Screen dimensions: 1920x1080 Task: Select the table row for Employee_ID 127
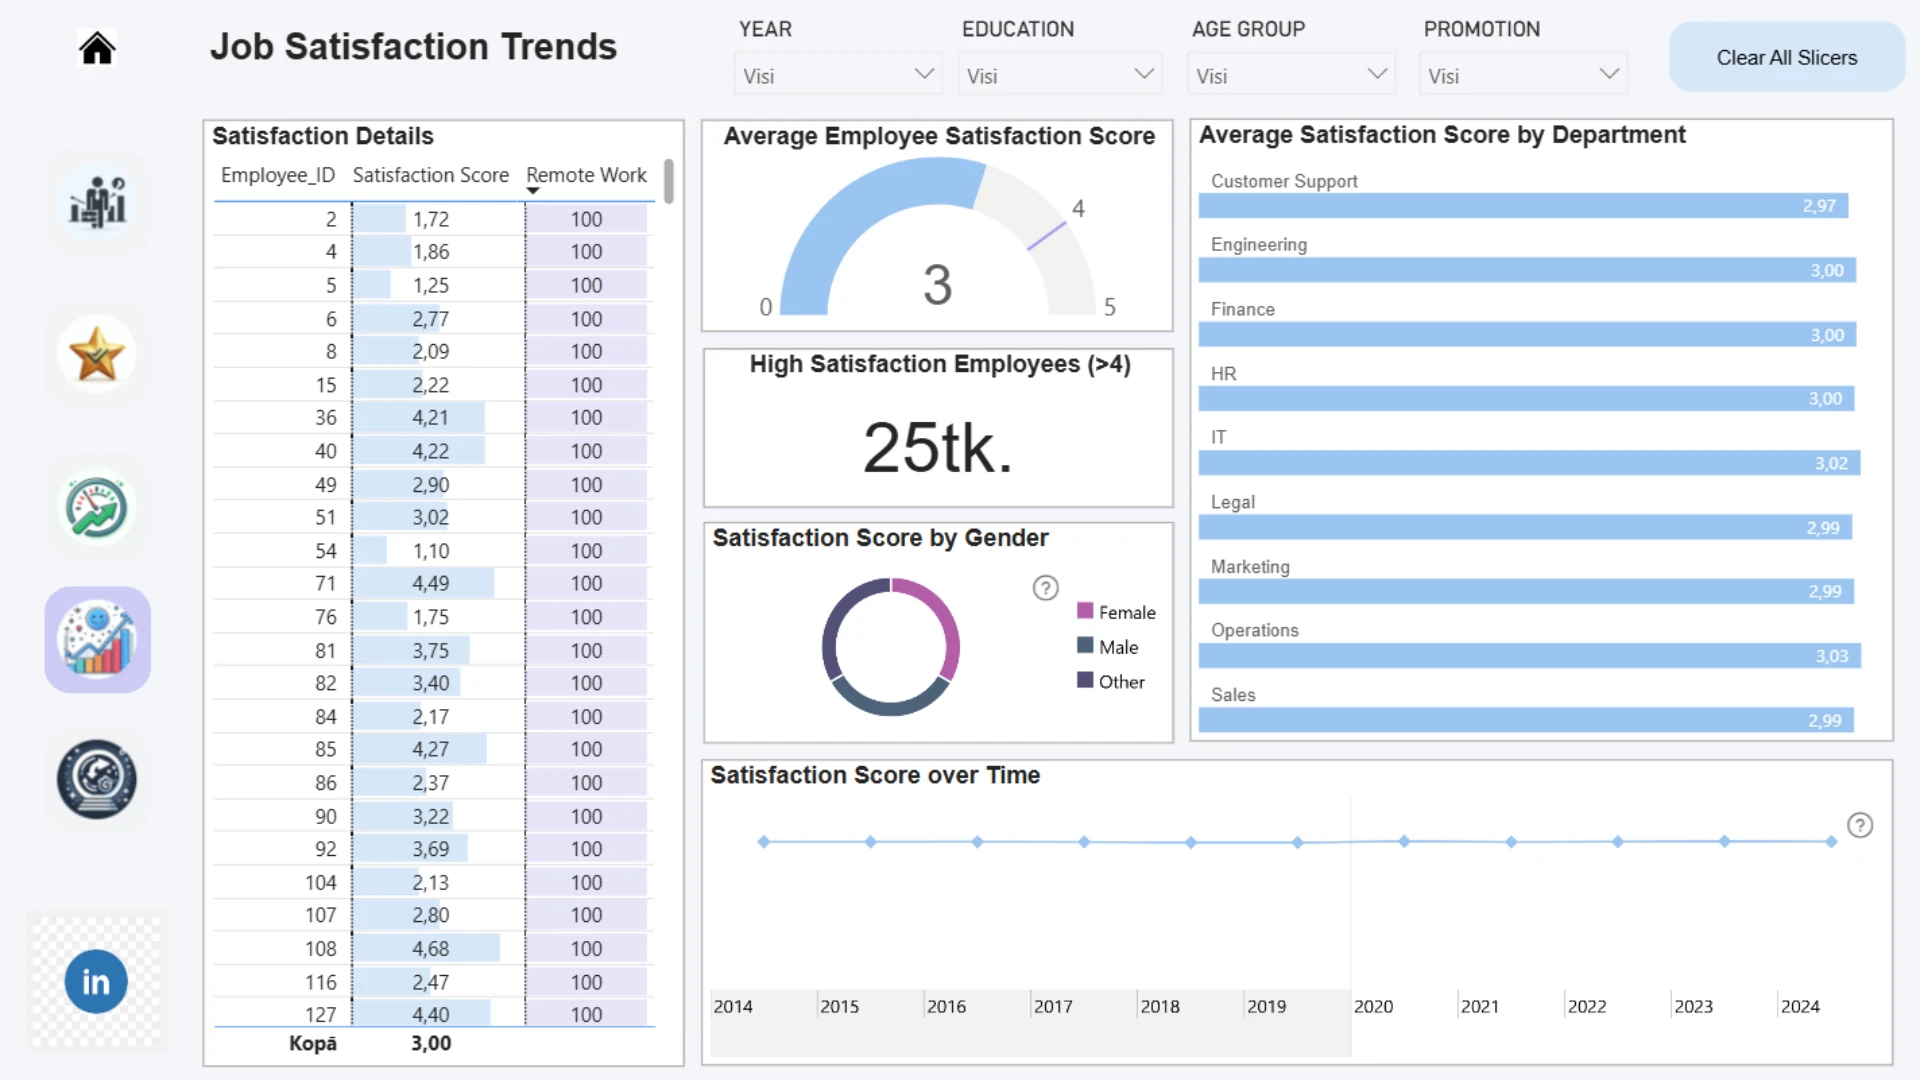pyautogui.click(x=433, y=1014)
